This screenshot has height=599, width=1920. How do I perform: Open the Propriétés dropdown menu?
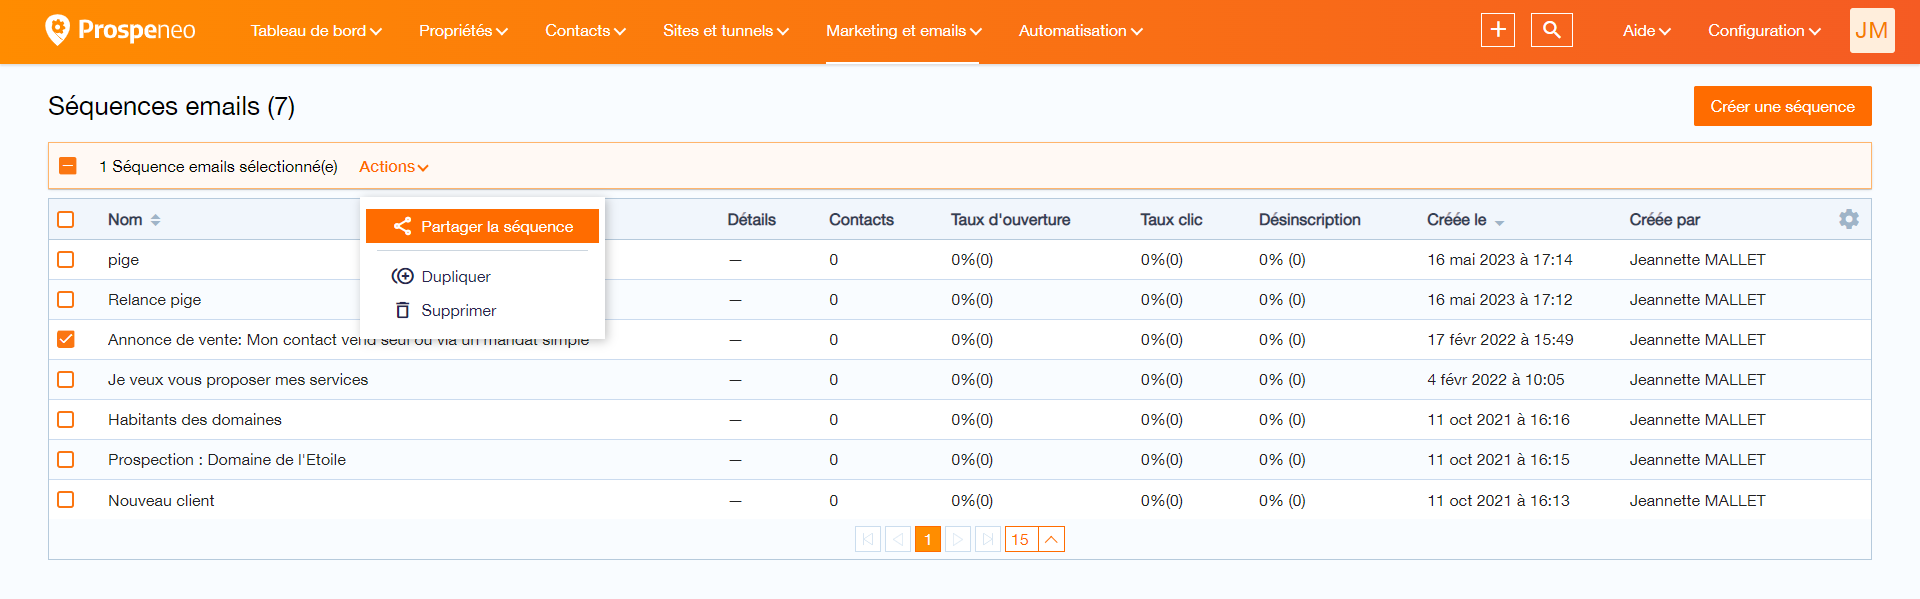[x=463, y=31]
